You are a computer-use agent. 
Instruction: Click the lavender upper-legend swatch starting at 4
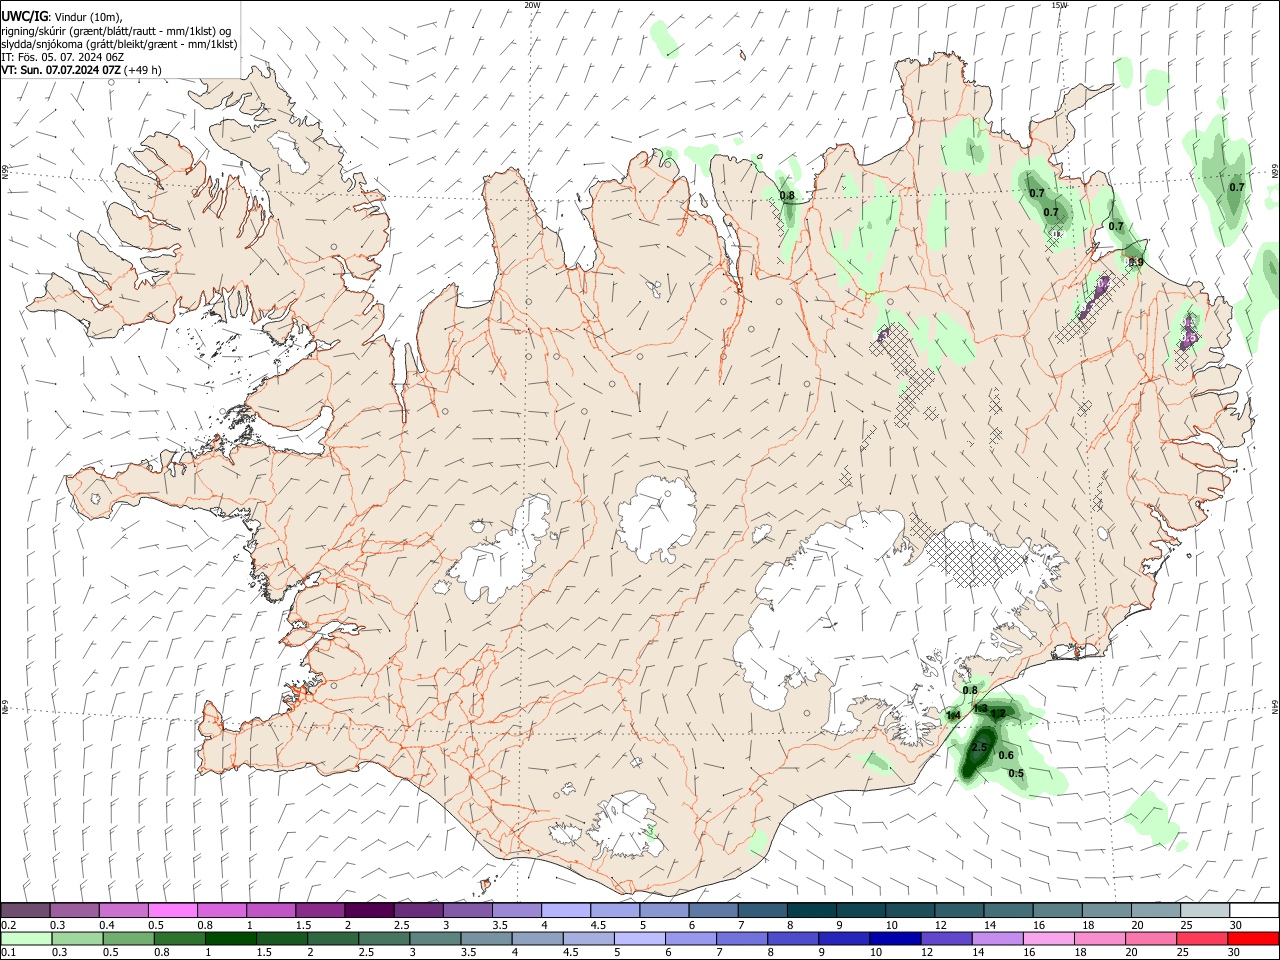(x=566, y=911)
